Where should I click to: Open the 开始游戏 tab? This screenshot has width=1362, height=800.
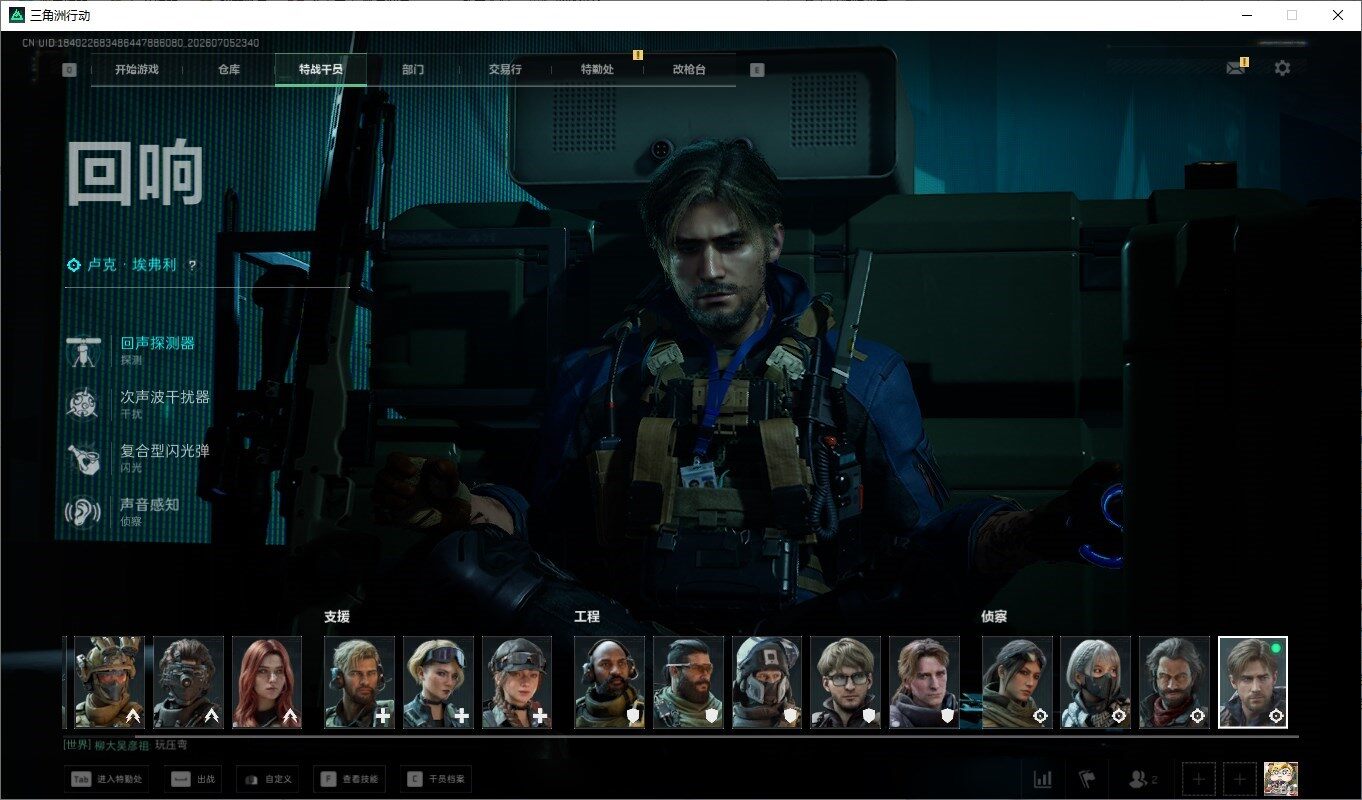(137, 70)
